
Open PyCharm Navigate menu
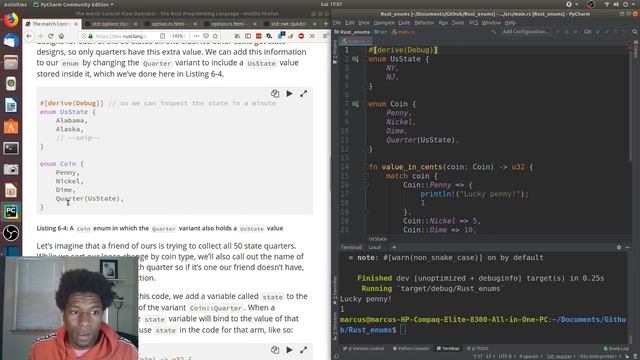(384, 23)
